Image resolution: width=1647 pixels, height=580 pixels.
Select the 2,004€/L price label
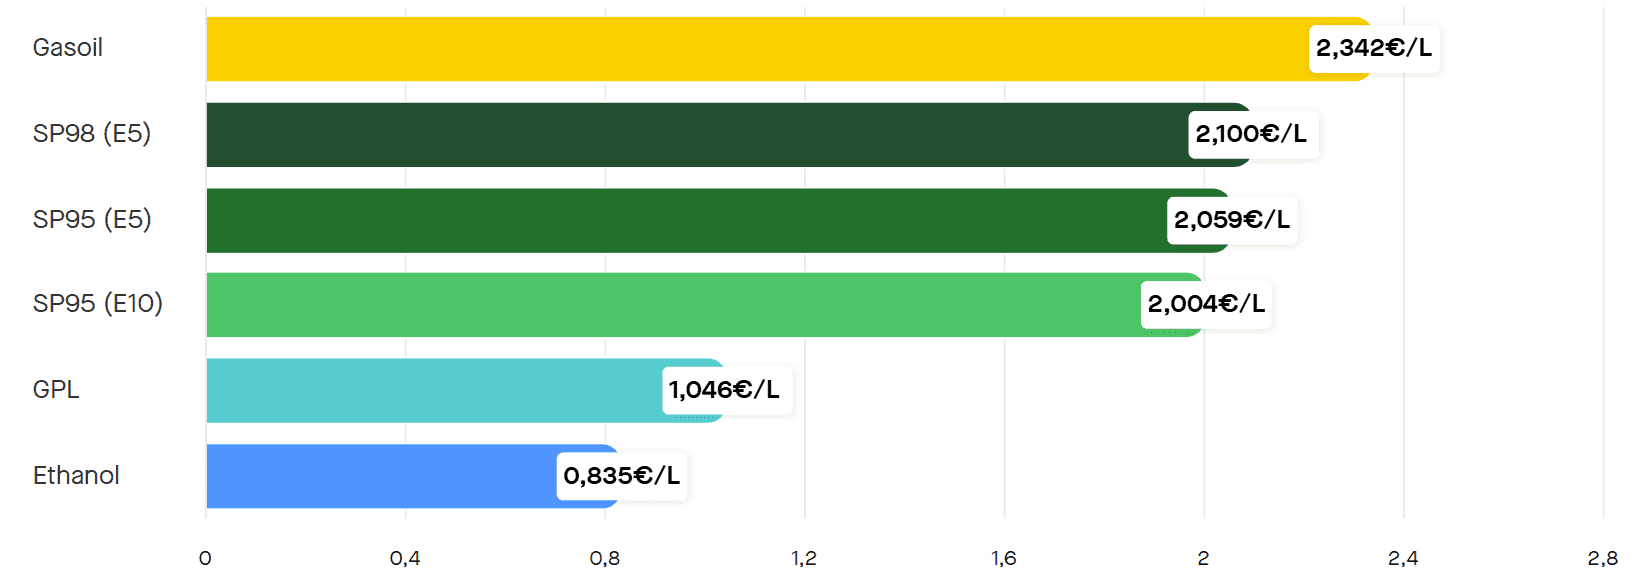(1206, 304)
